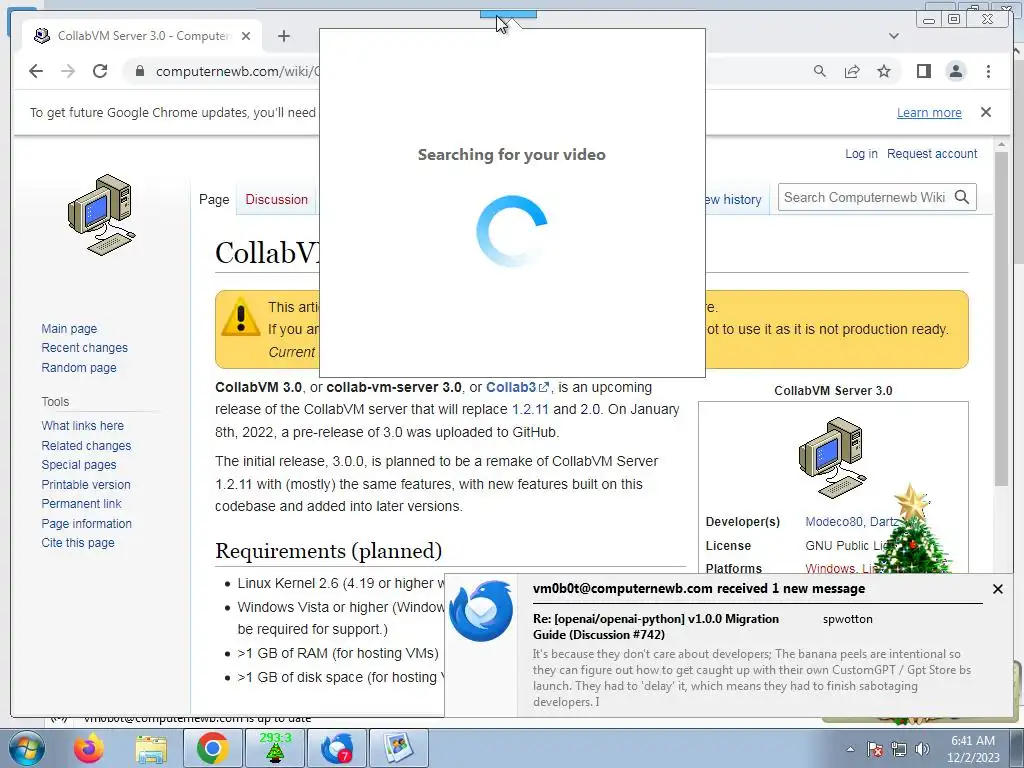Open the 1.2.11 version link
This screenshot has height=768, width=1024.
[x=530, y=409]
